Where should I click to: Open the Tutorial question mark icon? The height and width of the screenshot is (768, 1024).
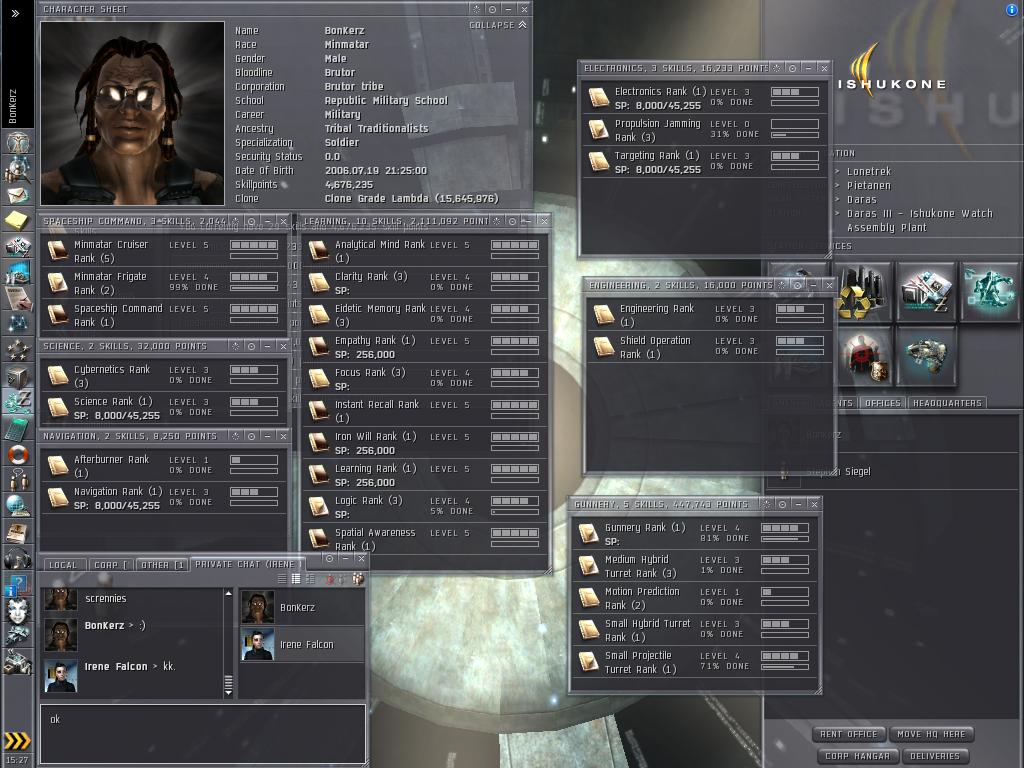point(18,584)
